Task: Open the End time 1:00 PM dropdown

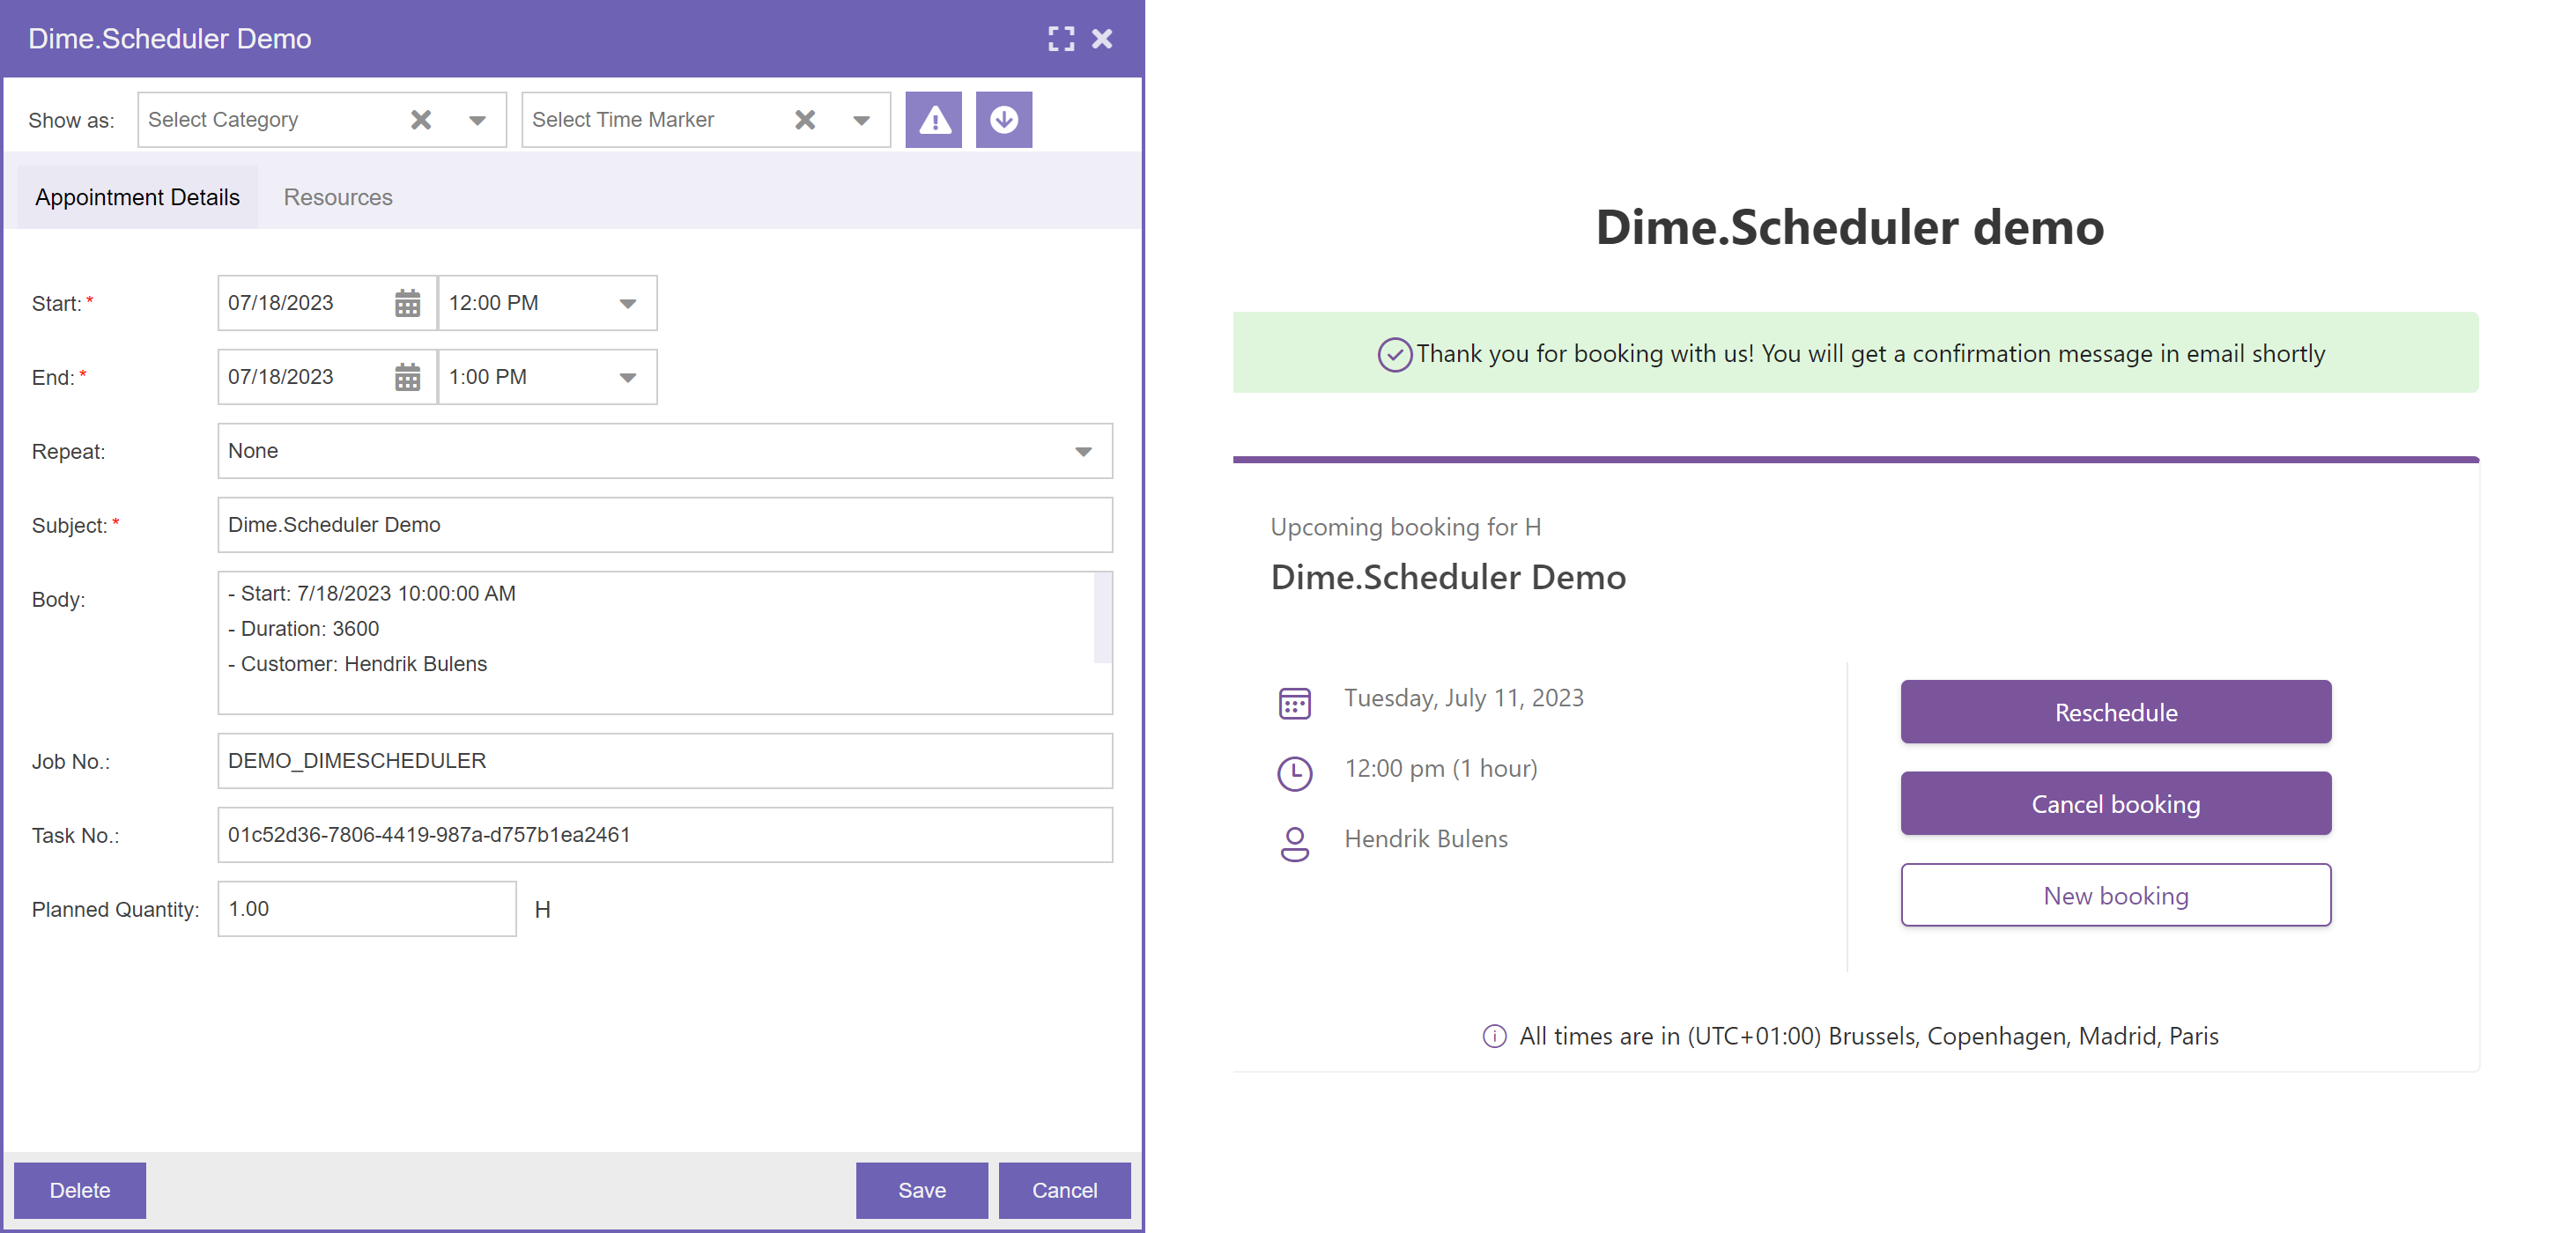Action: click(627, 377)
